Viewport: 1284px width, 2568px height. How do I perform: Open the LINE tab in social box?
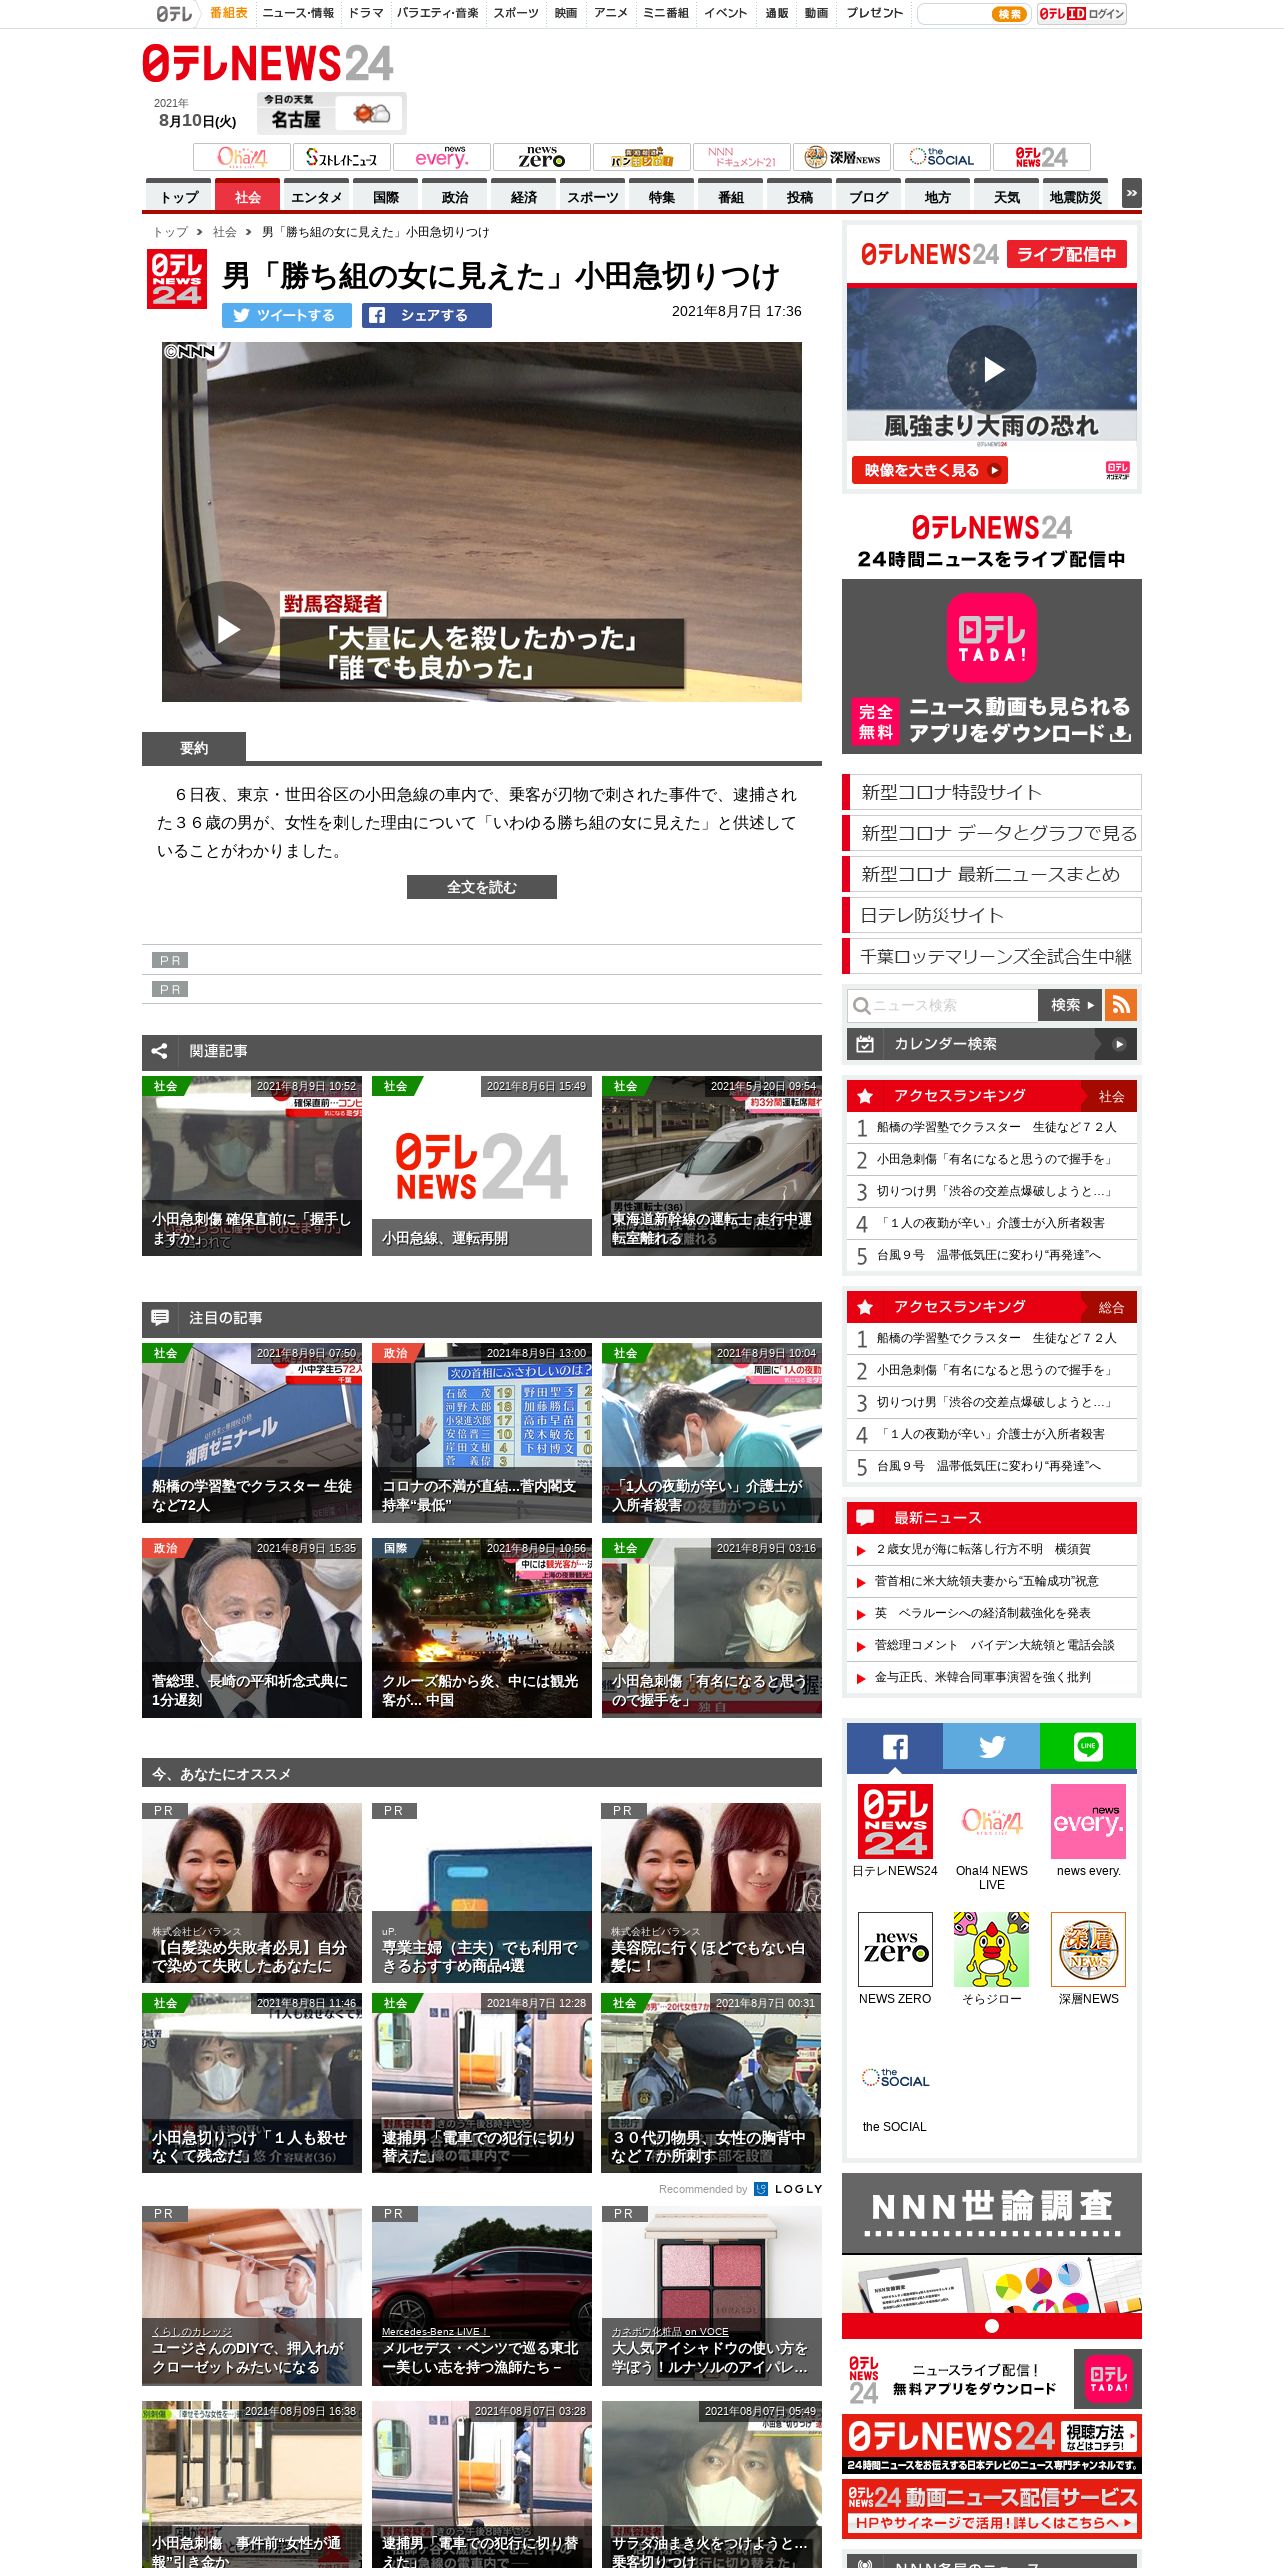[1088, 1747]
